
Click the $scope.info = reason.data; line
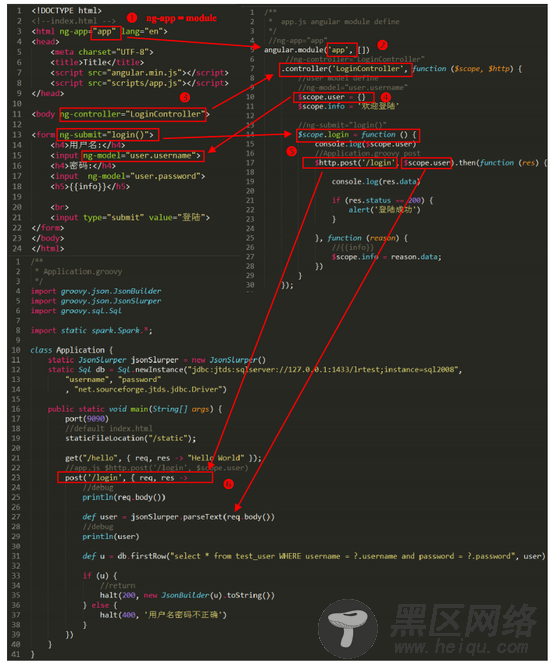click(387, 257)
